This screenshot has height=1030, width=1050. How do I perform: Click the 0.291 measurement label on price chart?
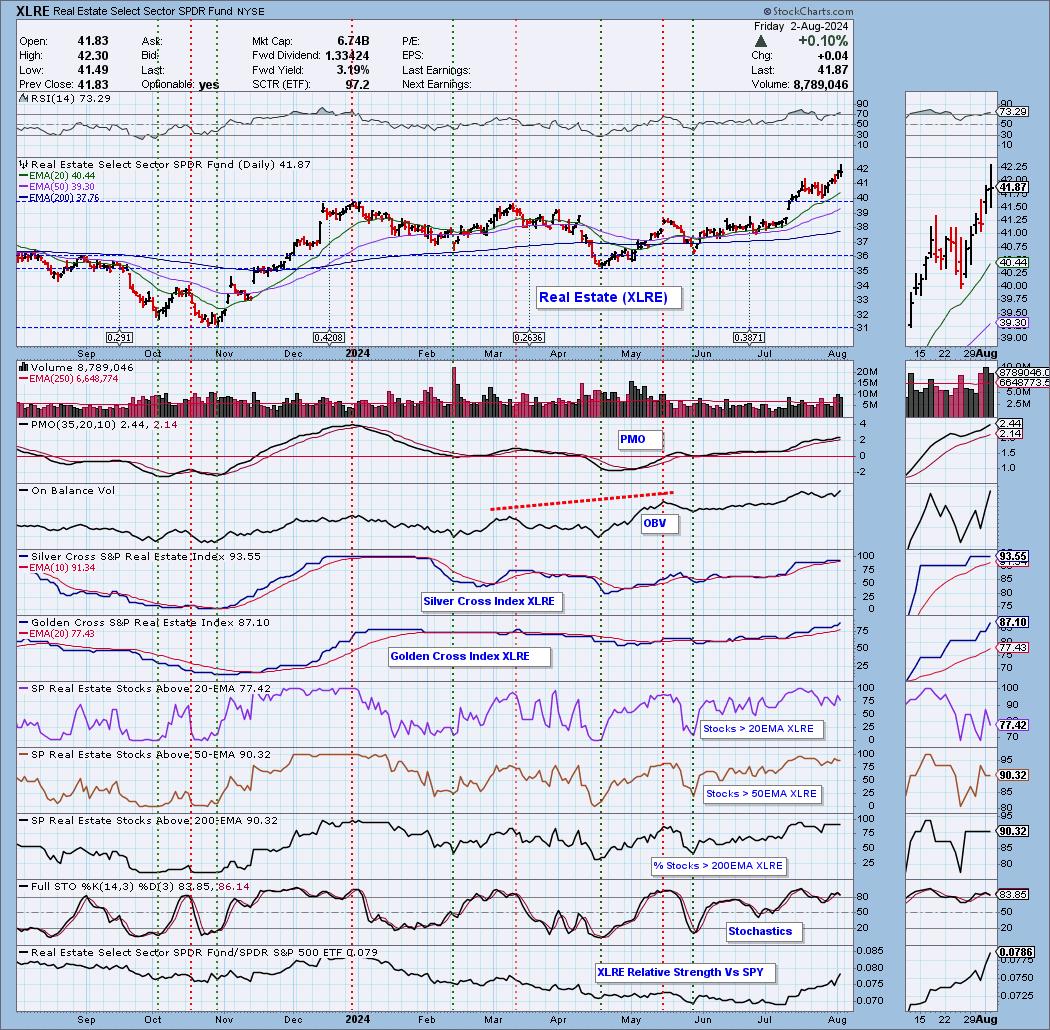coord(119,338)
